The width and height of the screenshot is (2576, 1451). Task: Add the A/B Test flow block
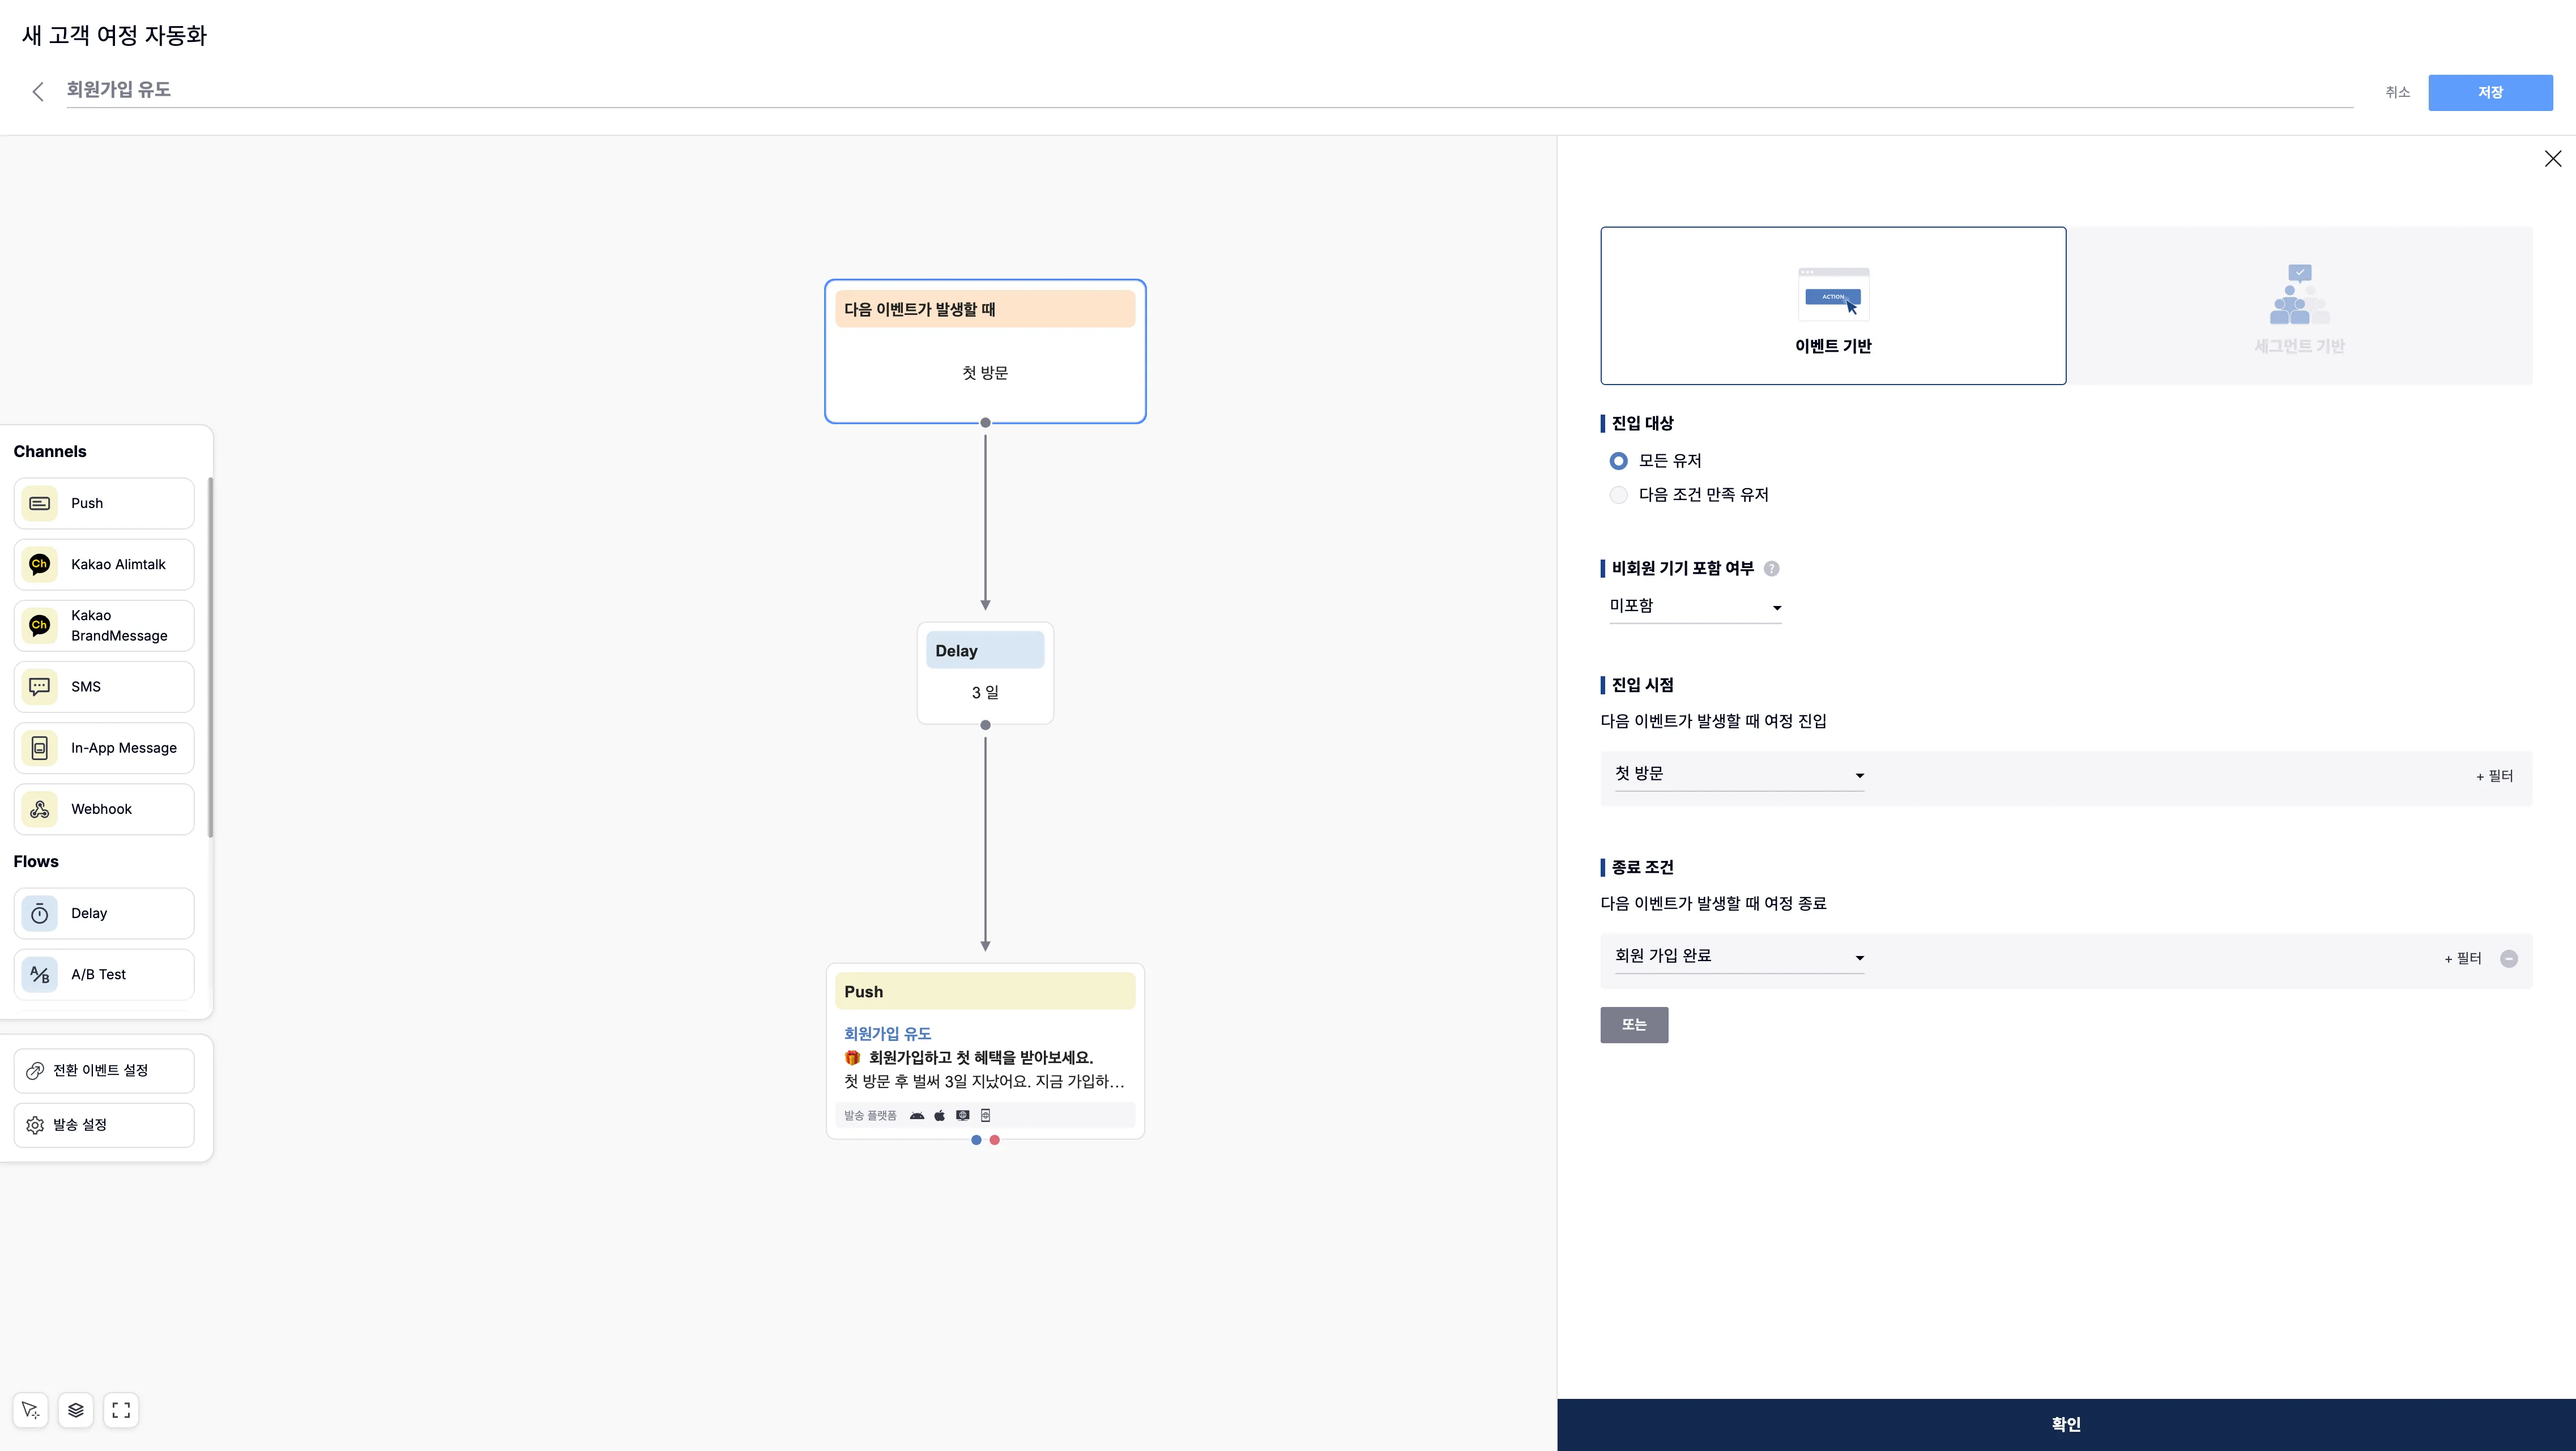104,974
